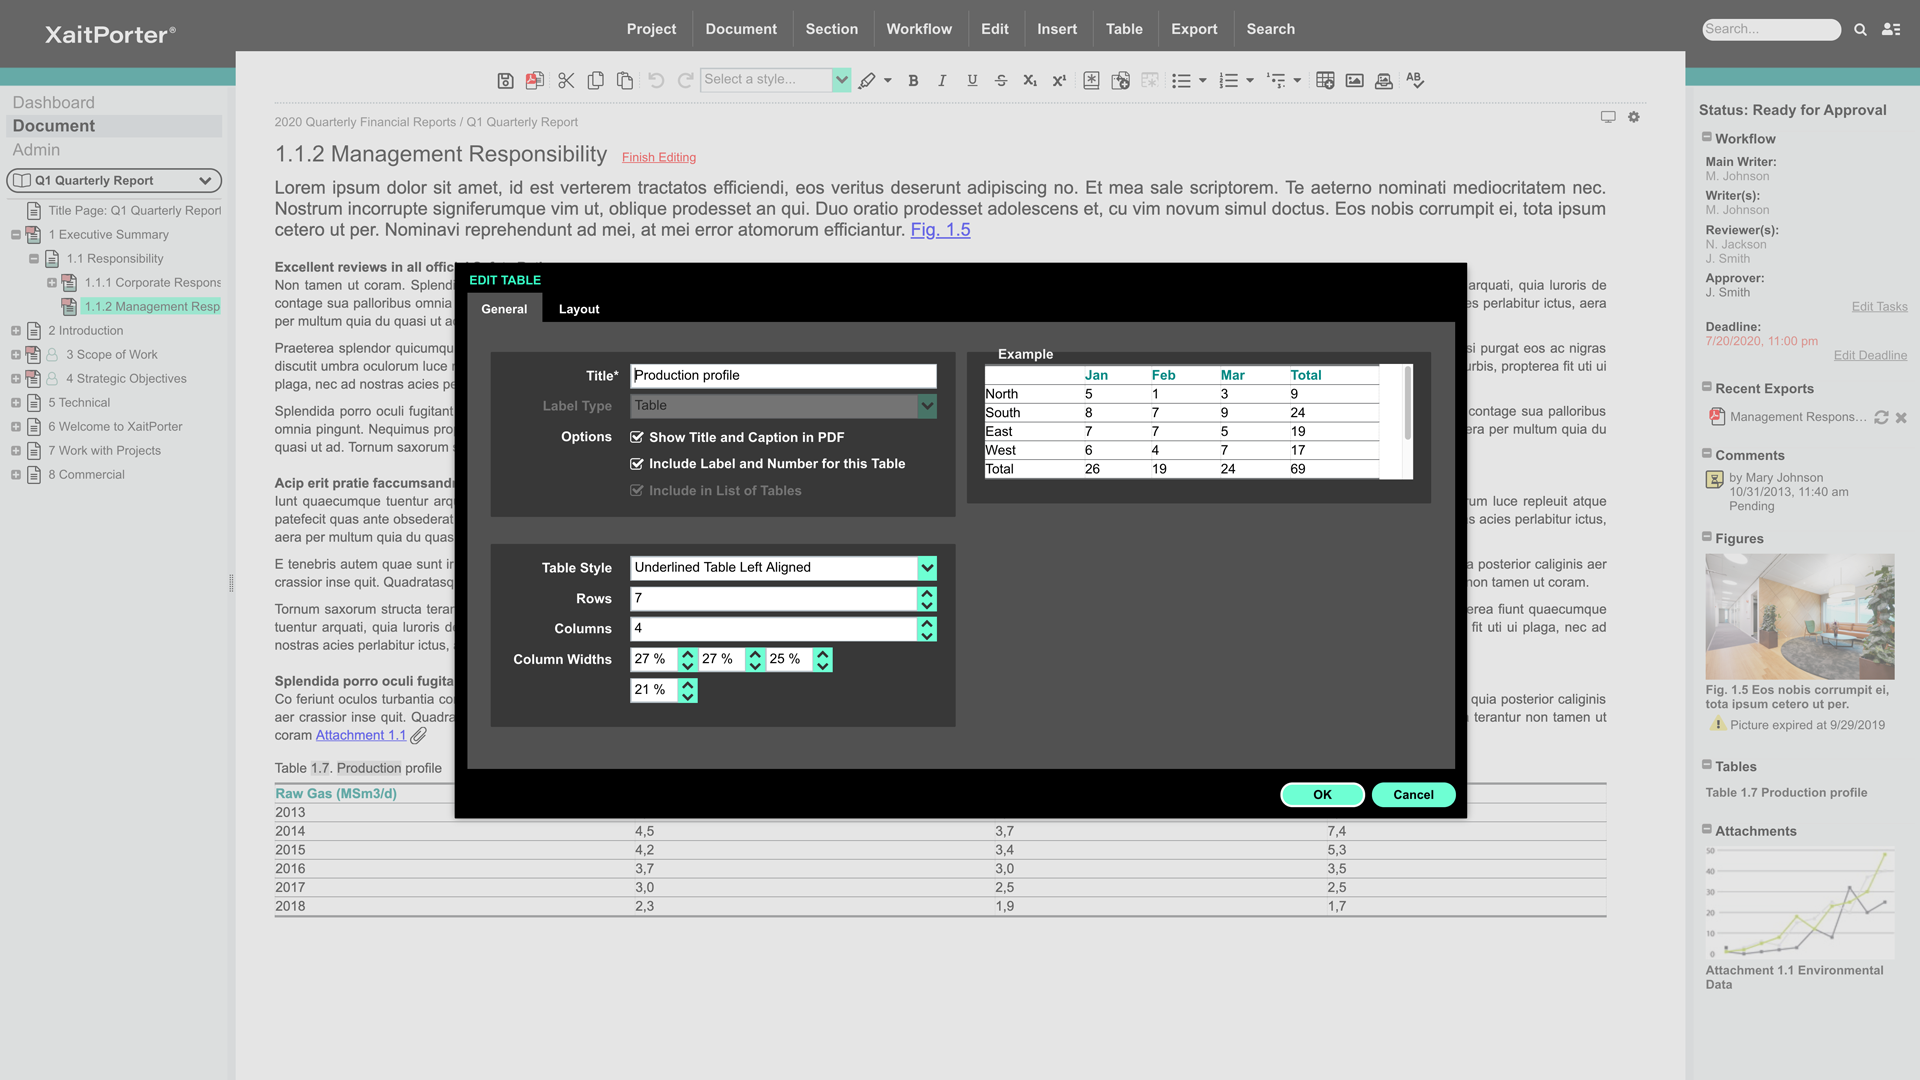Open the Table Style dropdown
1920x1080 pixels.
[927, 568]
